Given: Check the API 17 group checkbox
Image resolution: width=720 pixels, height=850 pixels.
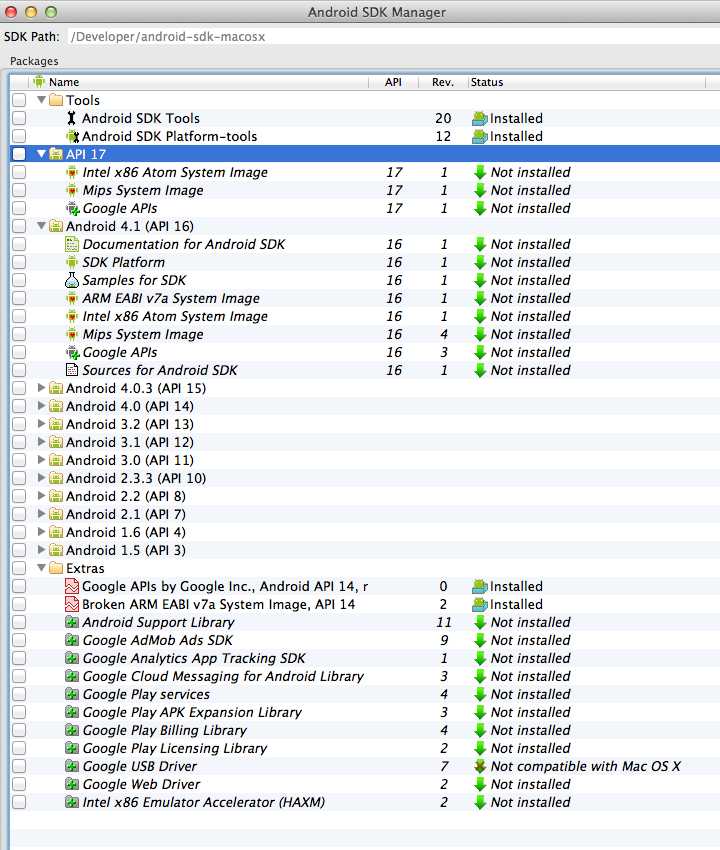Looking at the screenshot, I should (x=19, y=154).
